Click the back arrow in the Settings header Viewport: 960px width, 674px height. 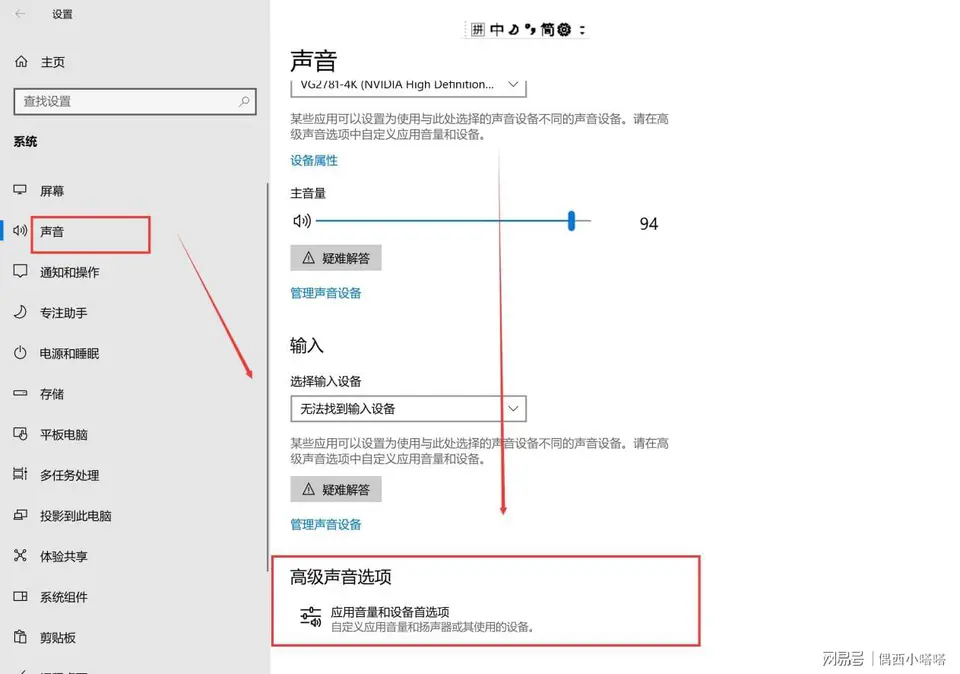coord(21,15)
